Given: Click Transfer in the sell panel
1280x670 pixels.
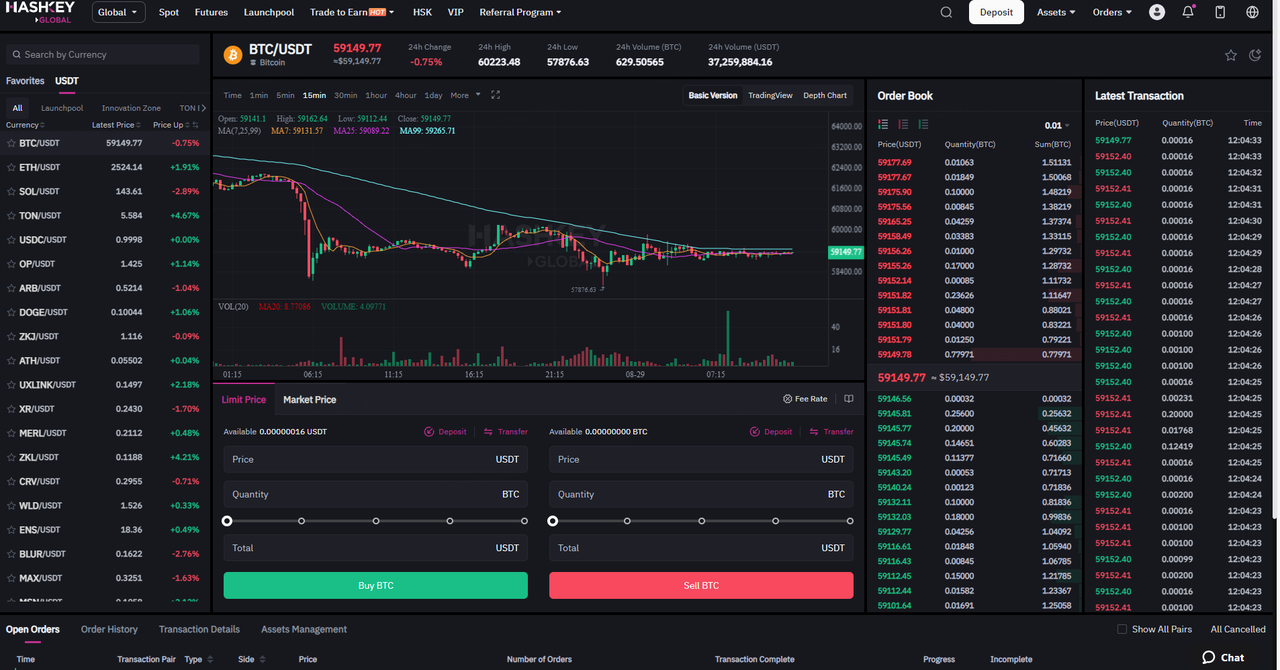Looking at the screenshot, I should 831,432.
